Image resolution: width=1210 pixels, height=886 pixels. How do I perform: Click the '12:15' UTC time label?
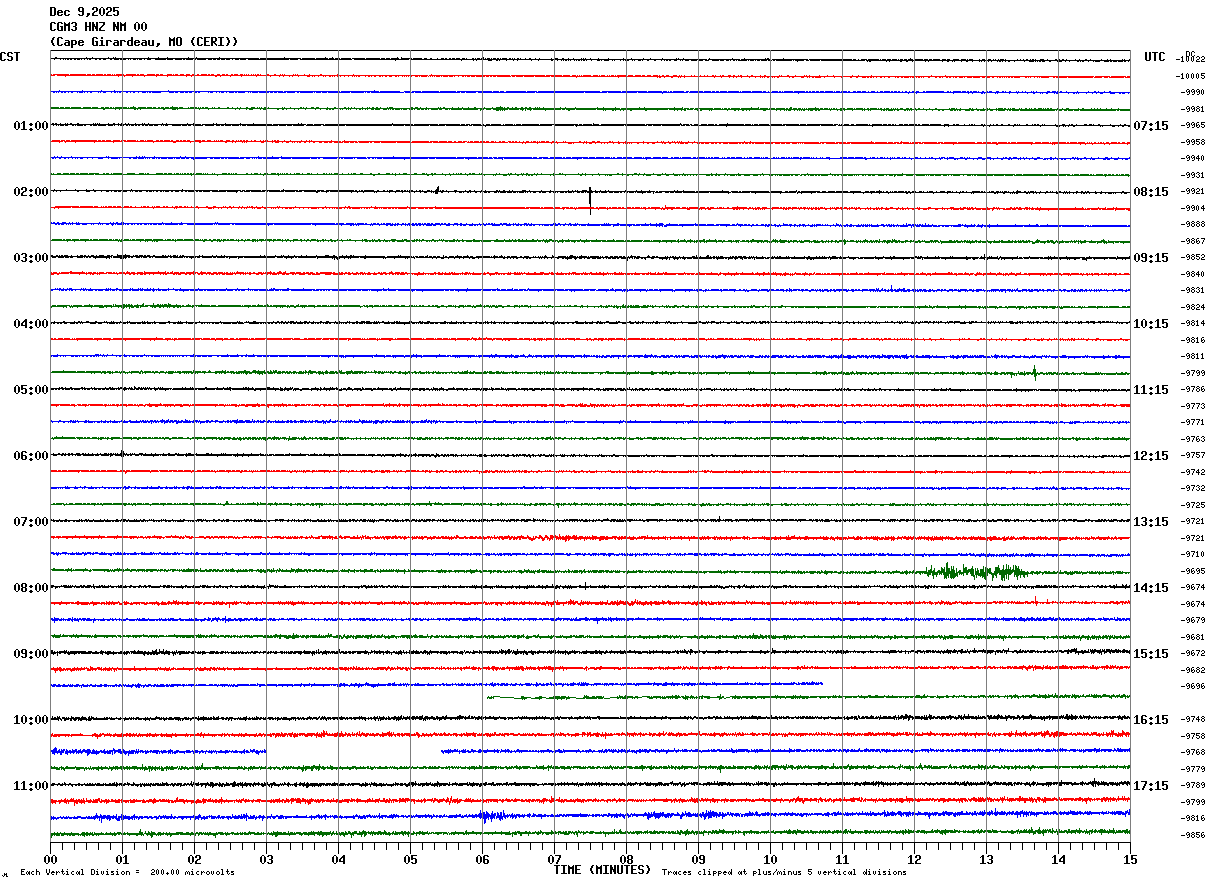pyautogui.click(x=1151, y=456)
